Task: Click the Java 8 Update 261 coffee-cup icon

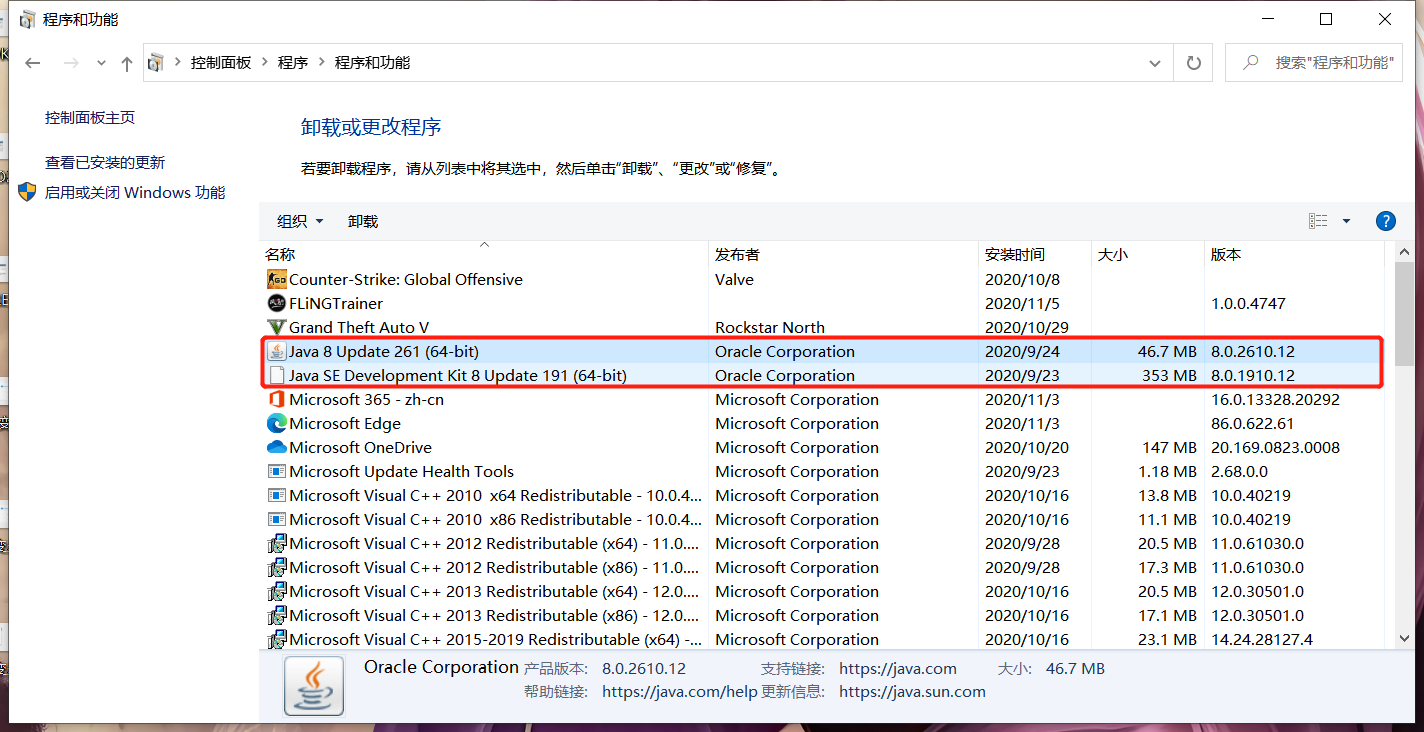Action: (277, 352)
